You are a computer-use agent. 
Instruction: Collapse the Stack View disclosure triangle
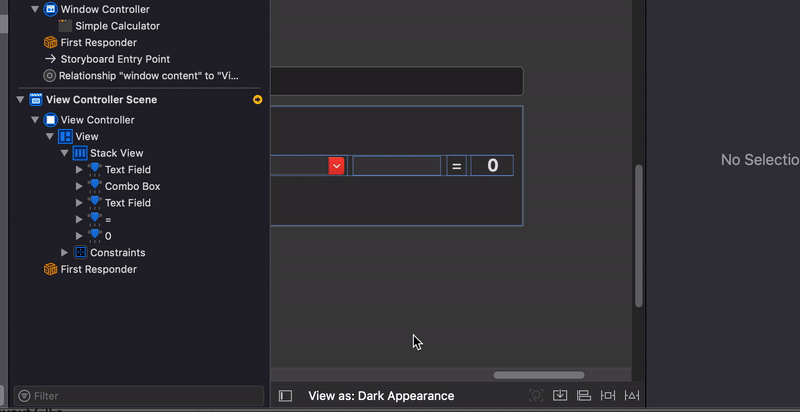pos(64,153)
